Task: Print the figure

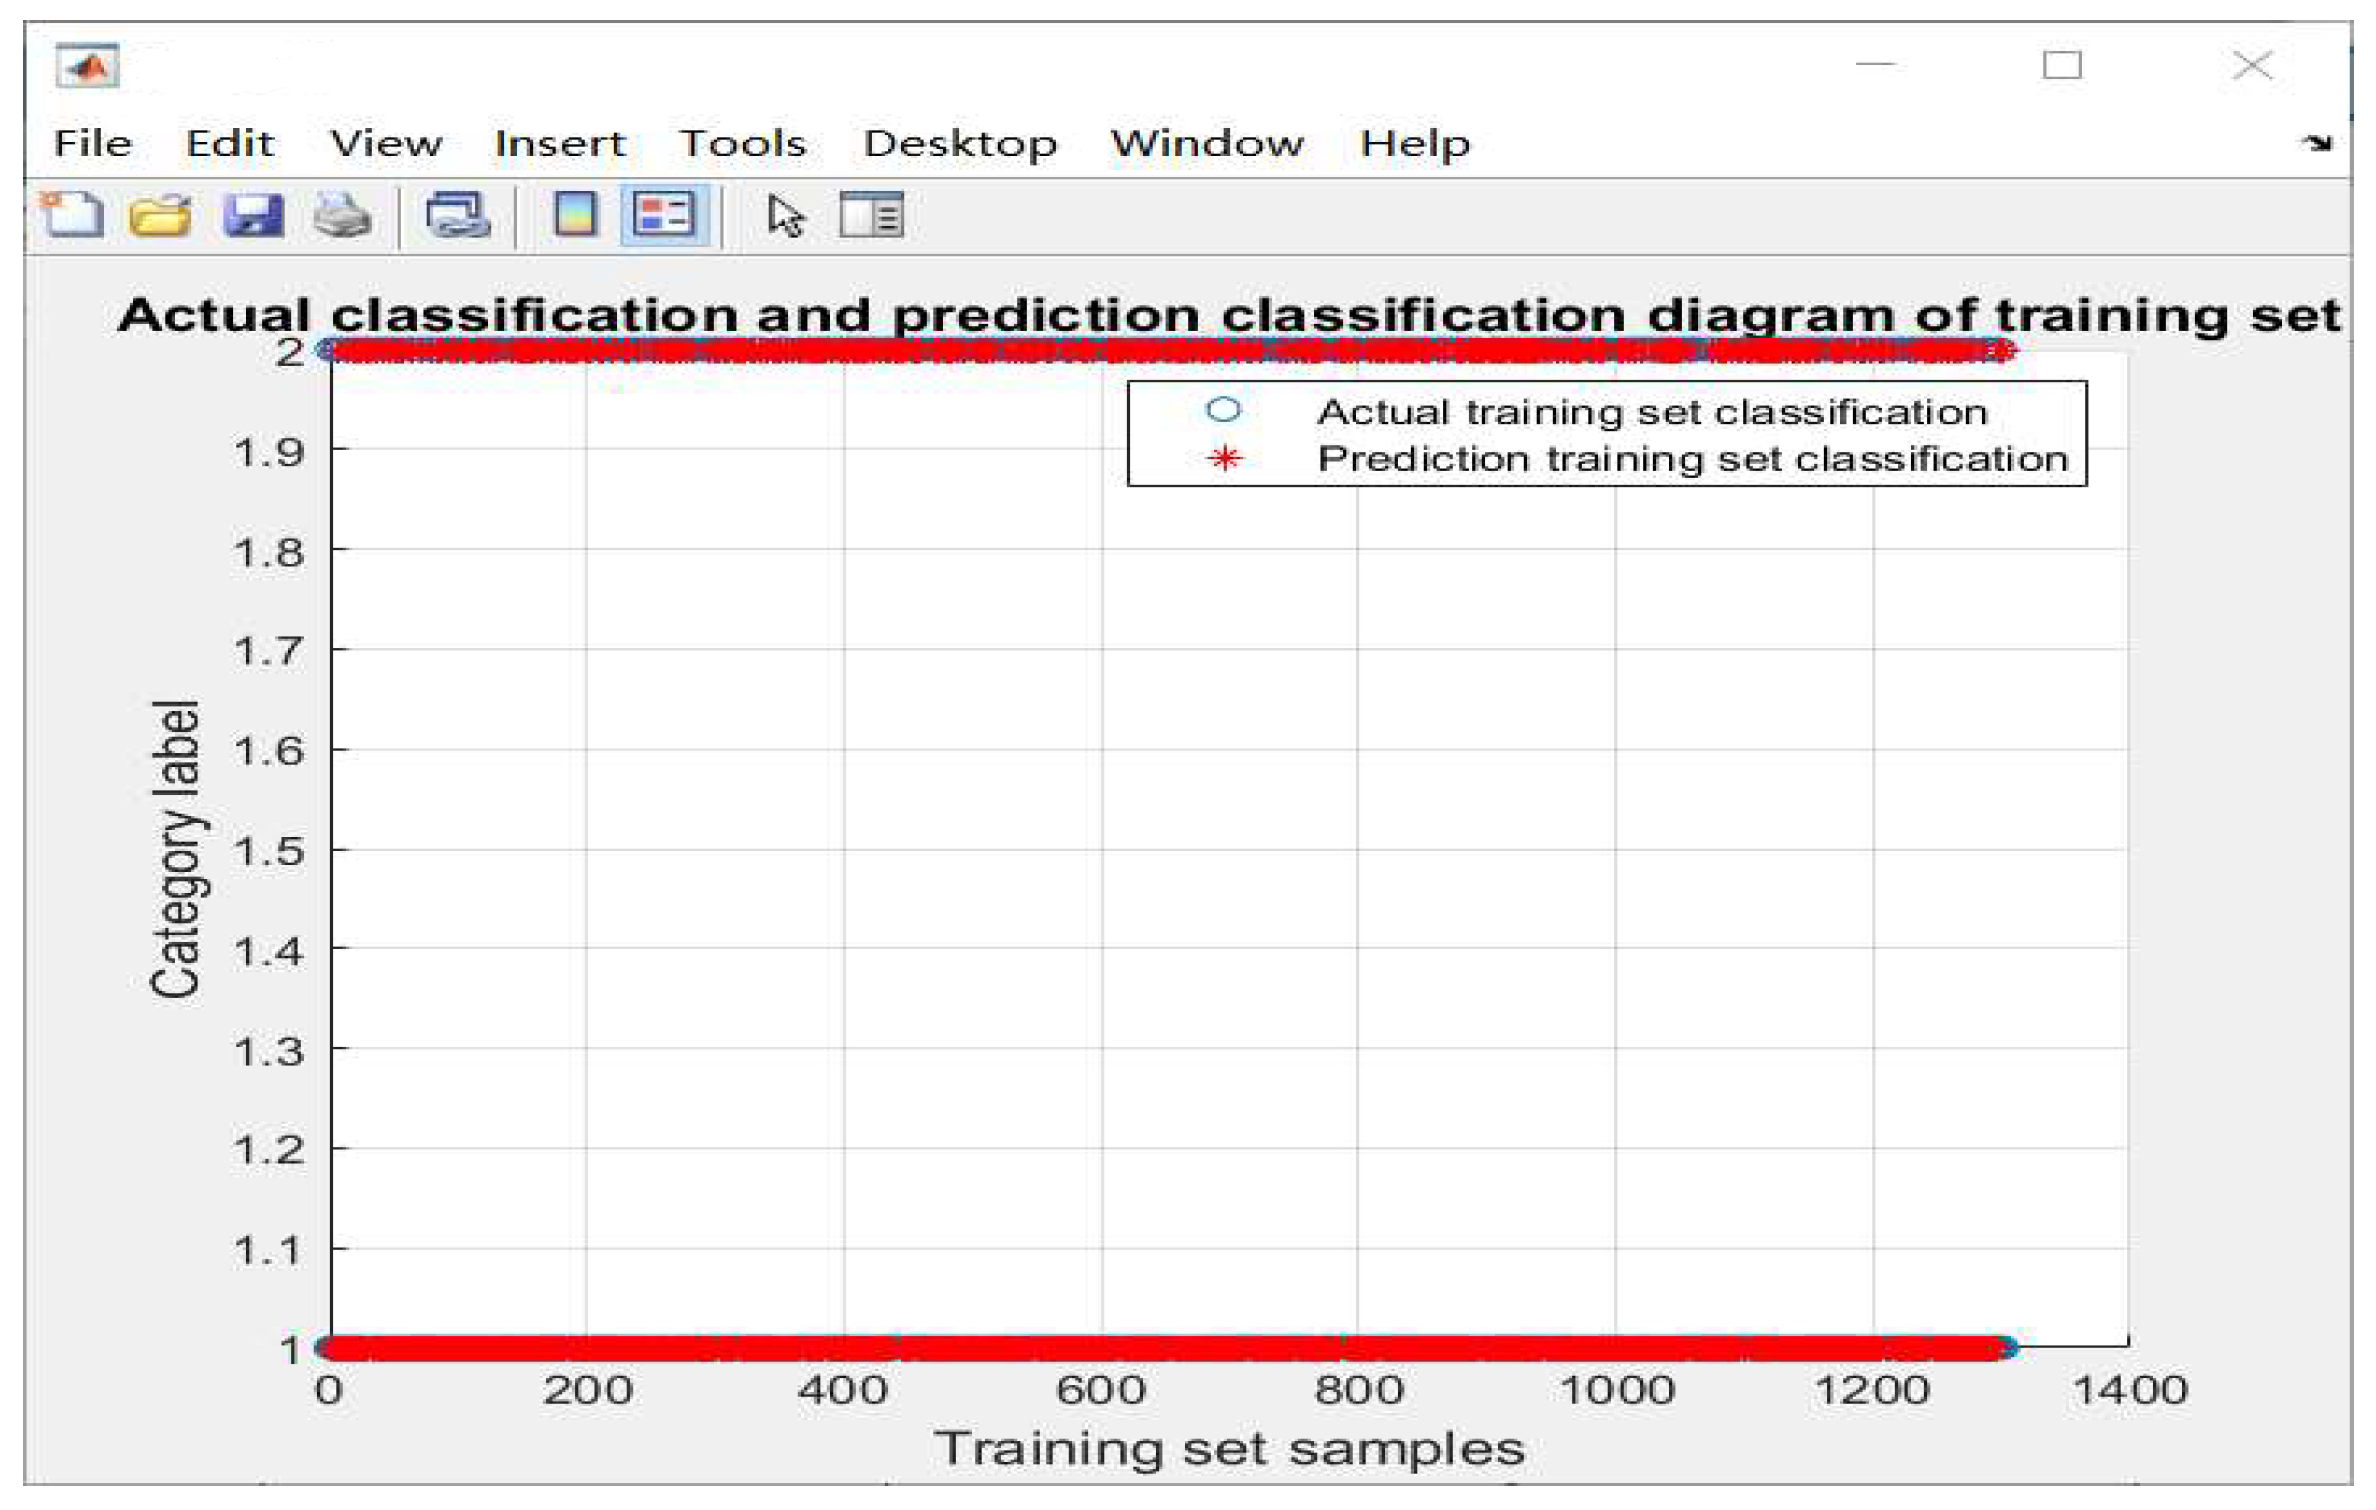Action: [342, 214]
